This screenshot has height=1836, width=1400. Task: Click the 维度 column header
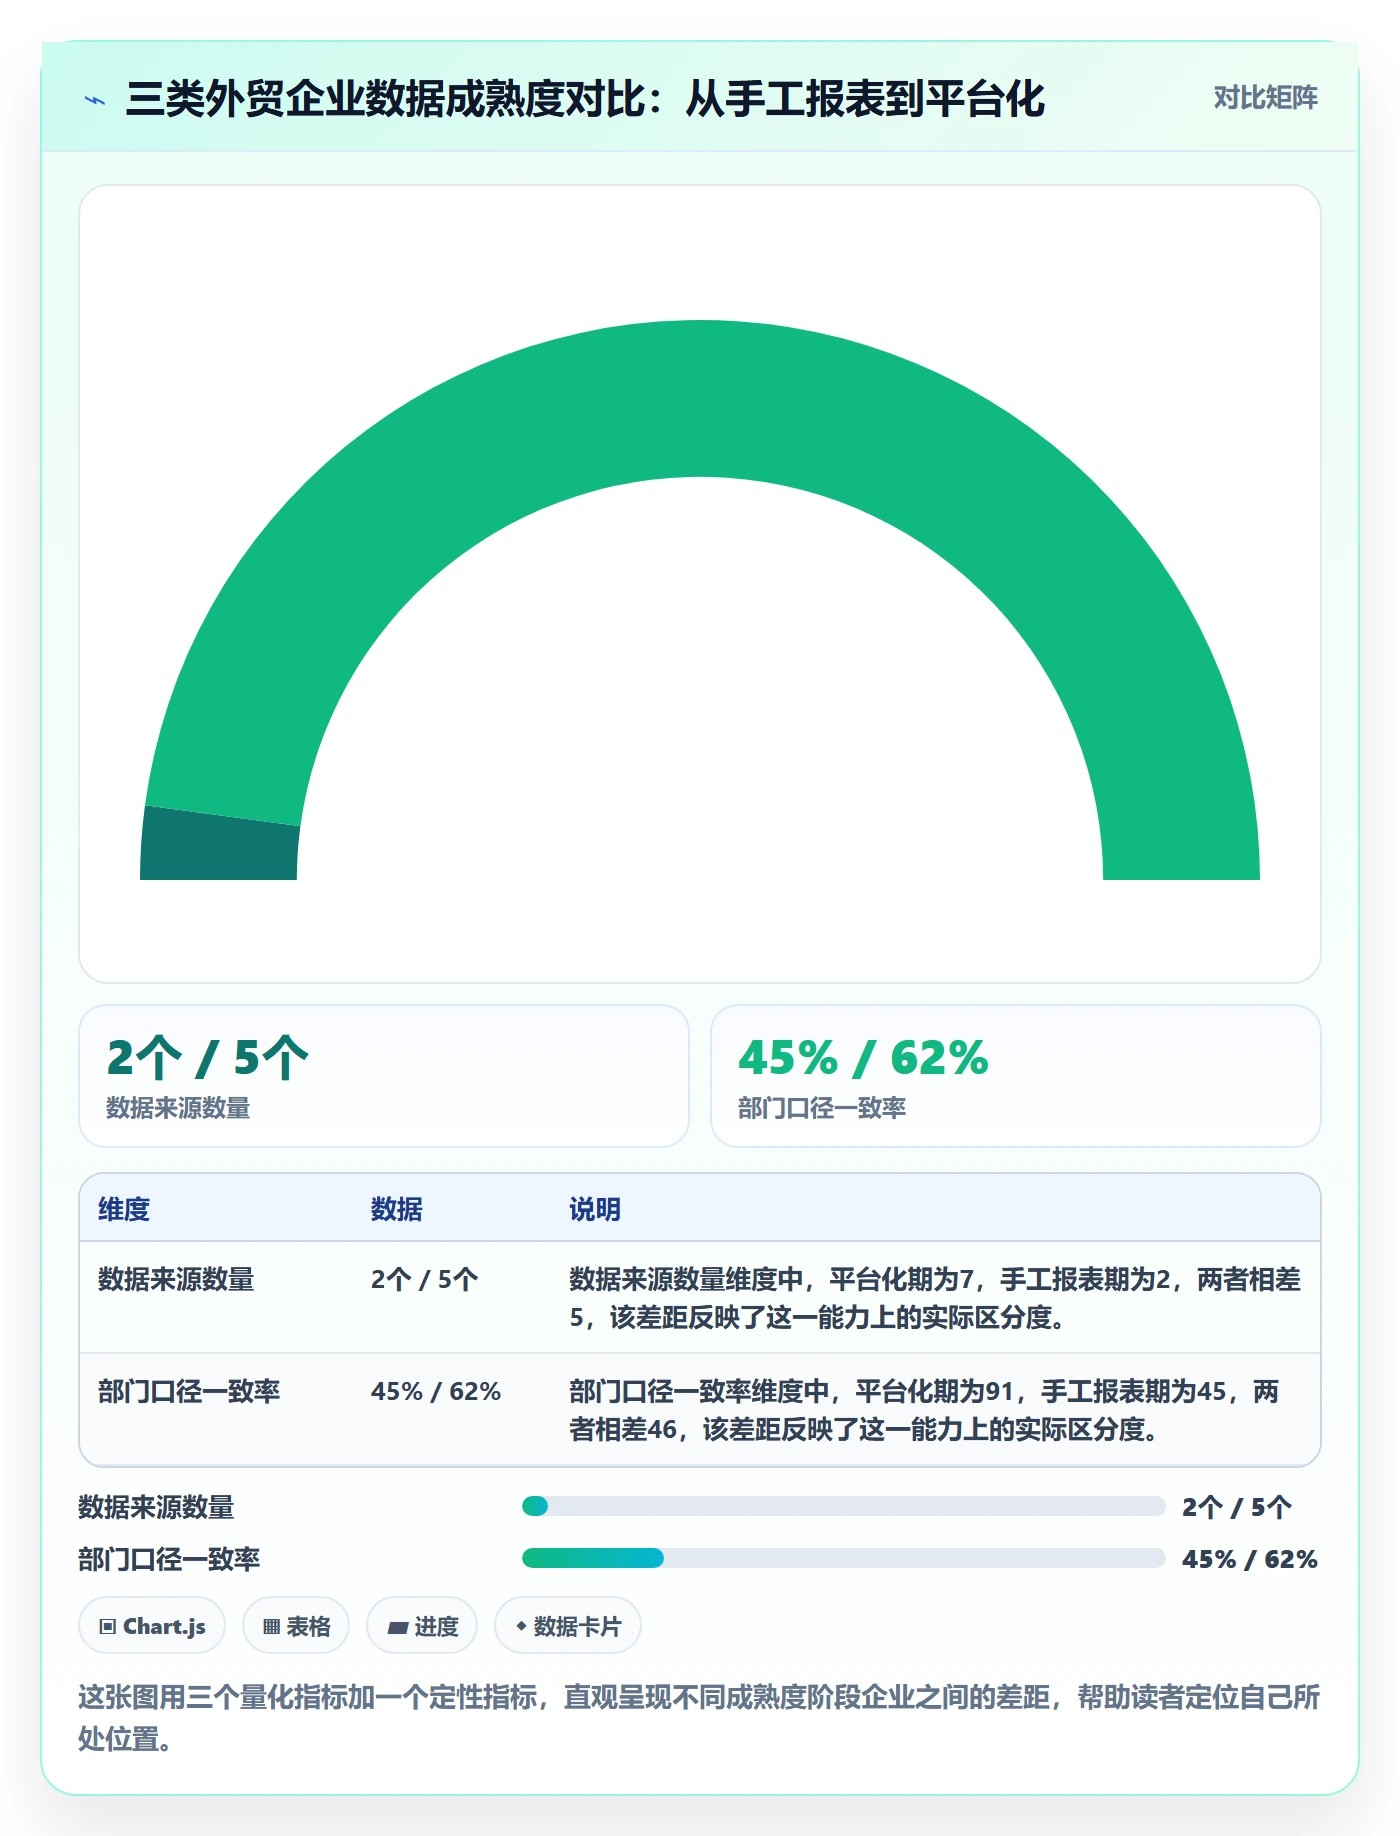[124, 1209]
